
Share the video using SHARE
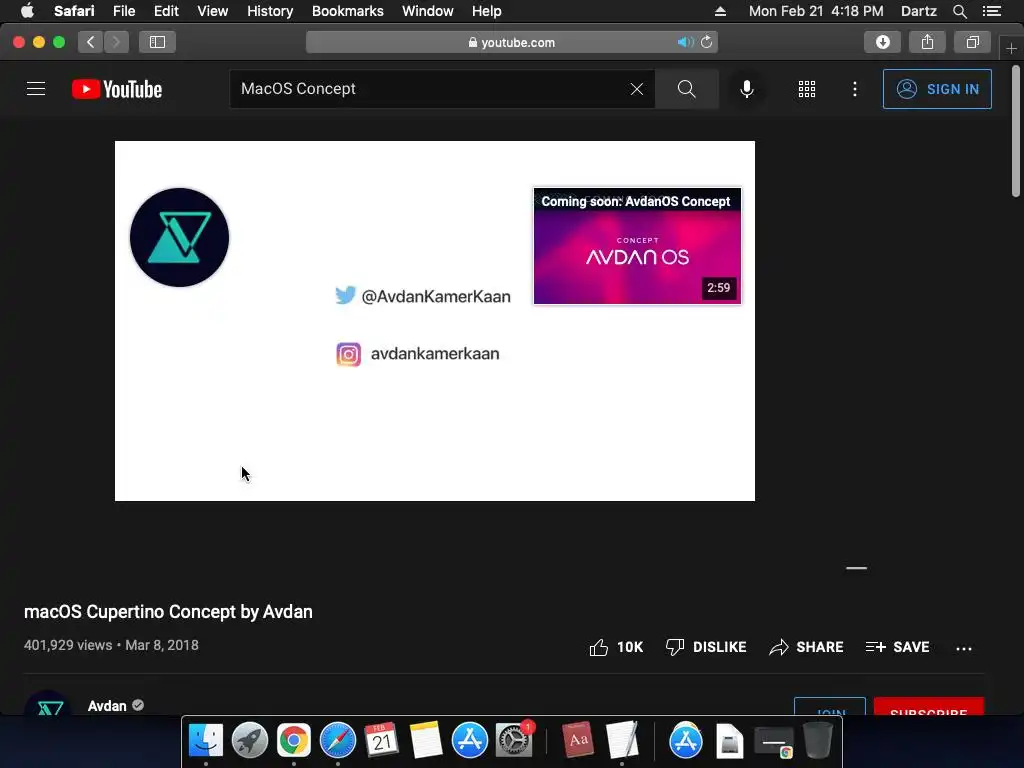coord(806,647)
